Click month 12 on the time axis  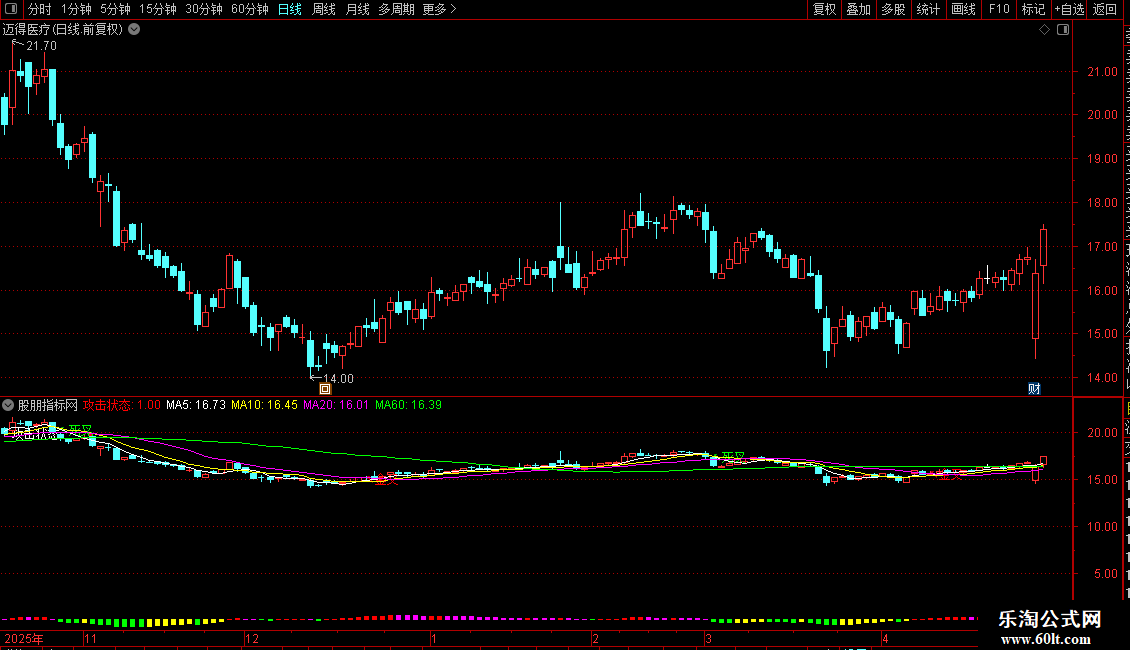click(x=252, y=638)
